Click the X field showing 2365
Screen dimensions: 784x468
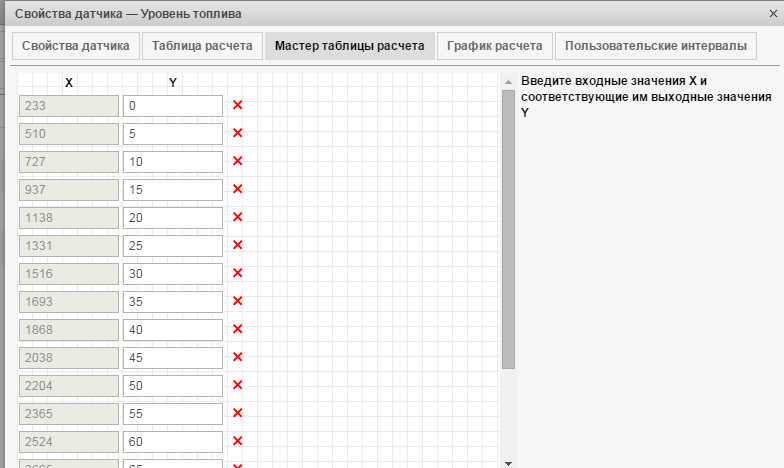click(x=68, y=413)
